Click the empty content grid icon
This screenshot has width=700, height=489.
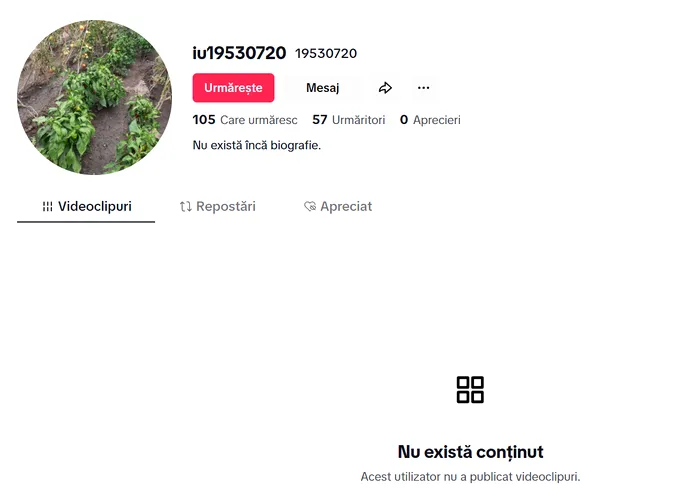[470, 389]
